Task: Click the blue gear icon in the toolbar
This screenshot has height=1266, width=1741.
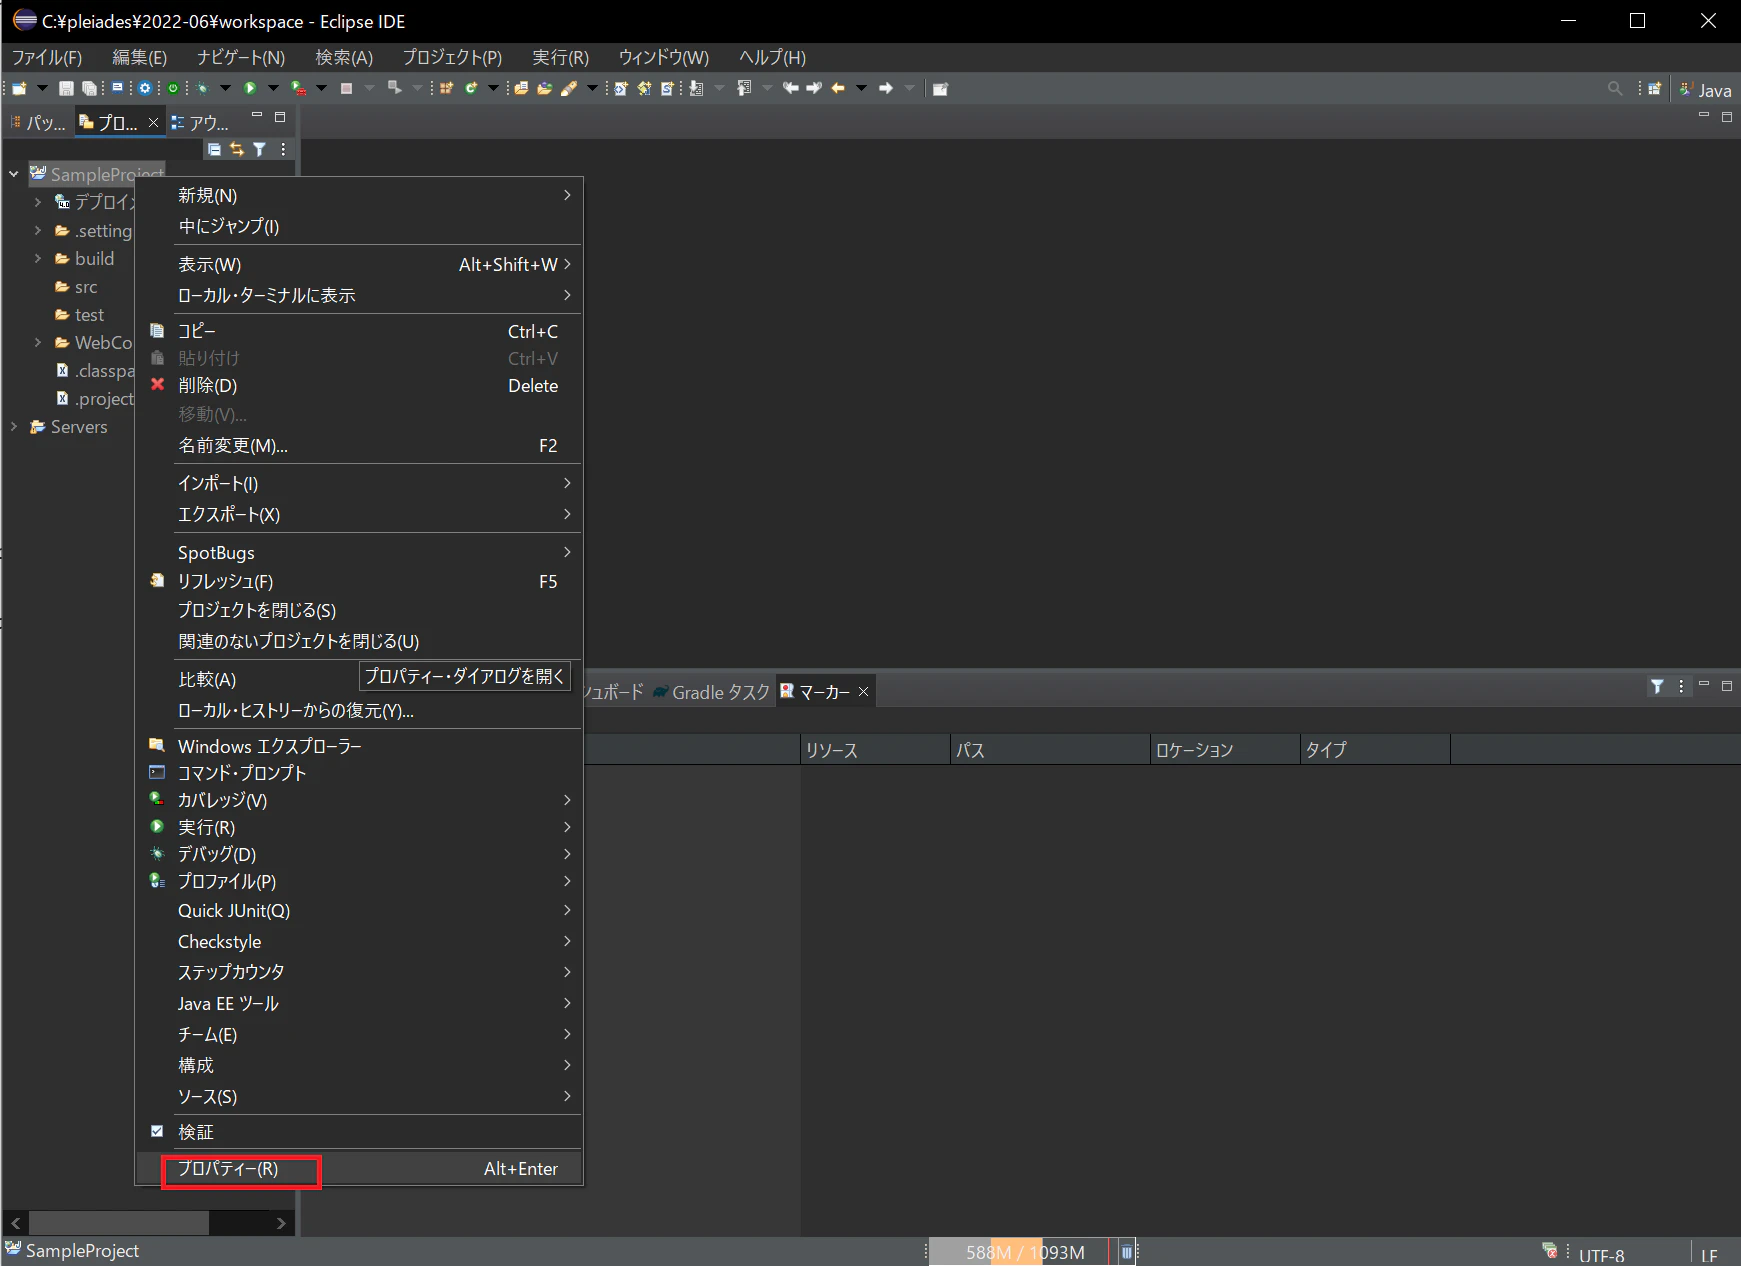Action: pos(145,88)
